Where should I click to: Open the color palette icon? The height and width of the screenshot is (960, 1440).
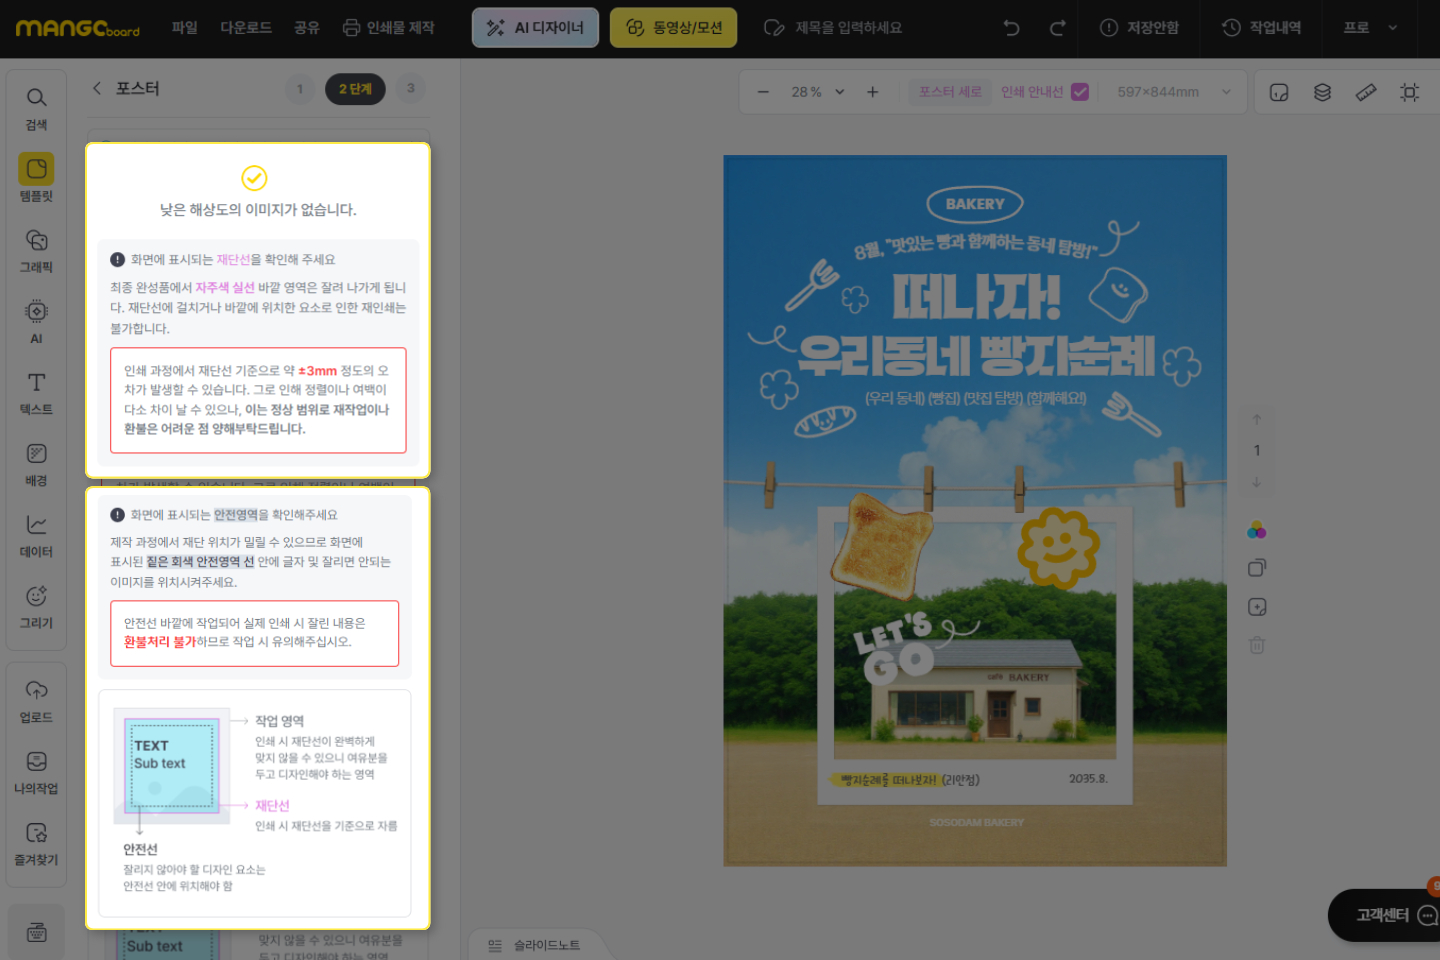(x=1257, y=530)
